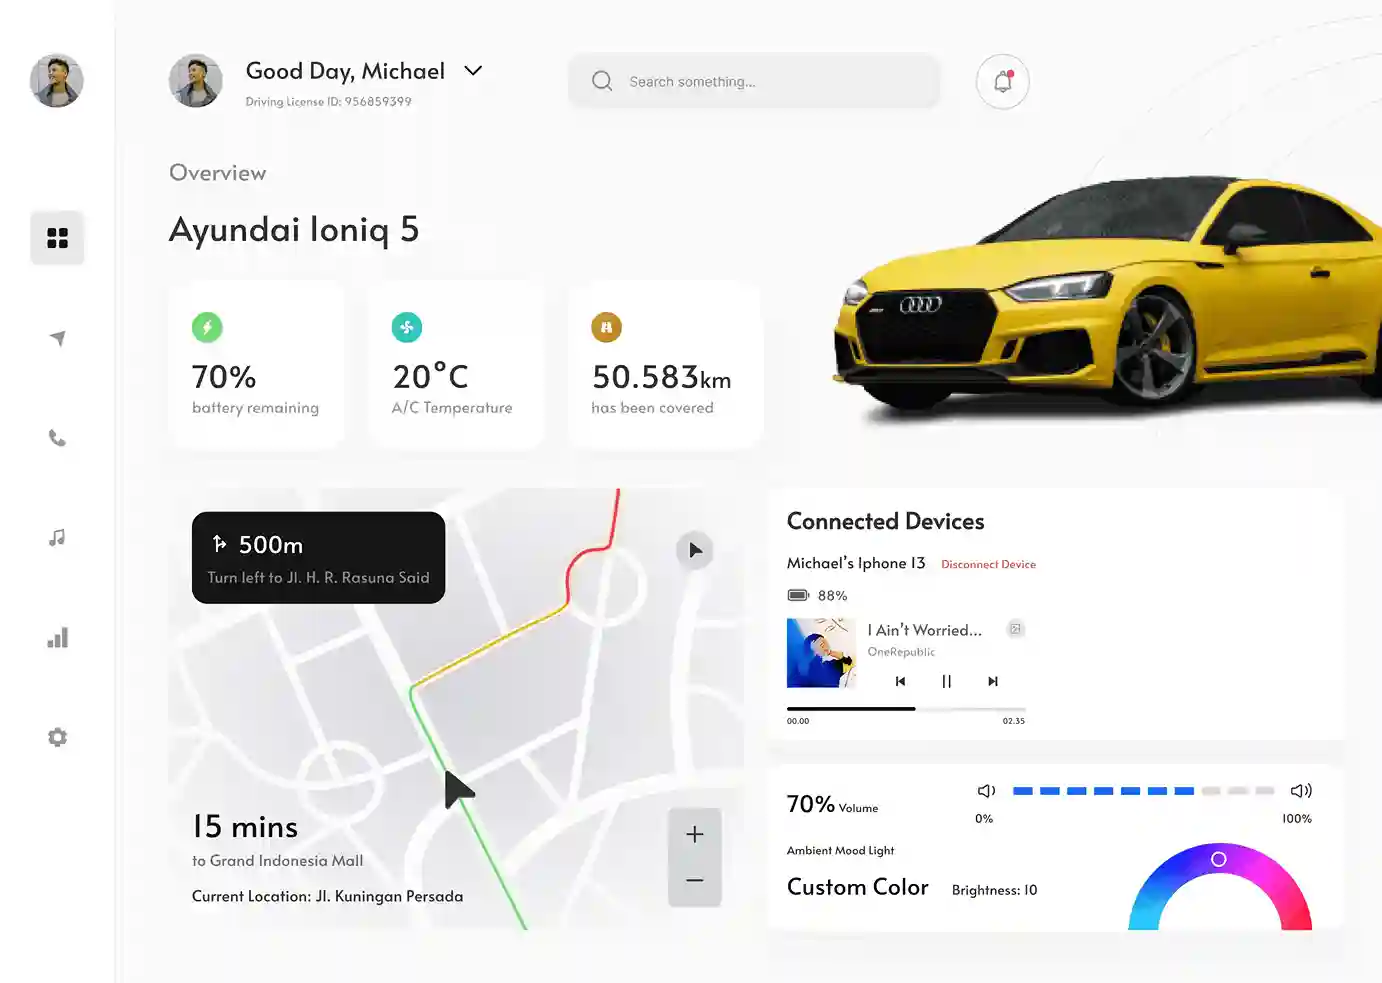Open the navigation arrow icon in sidebar
The height and width of the screenshot is (983, 1382).
[x=58, y=338]
